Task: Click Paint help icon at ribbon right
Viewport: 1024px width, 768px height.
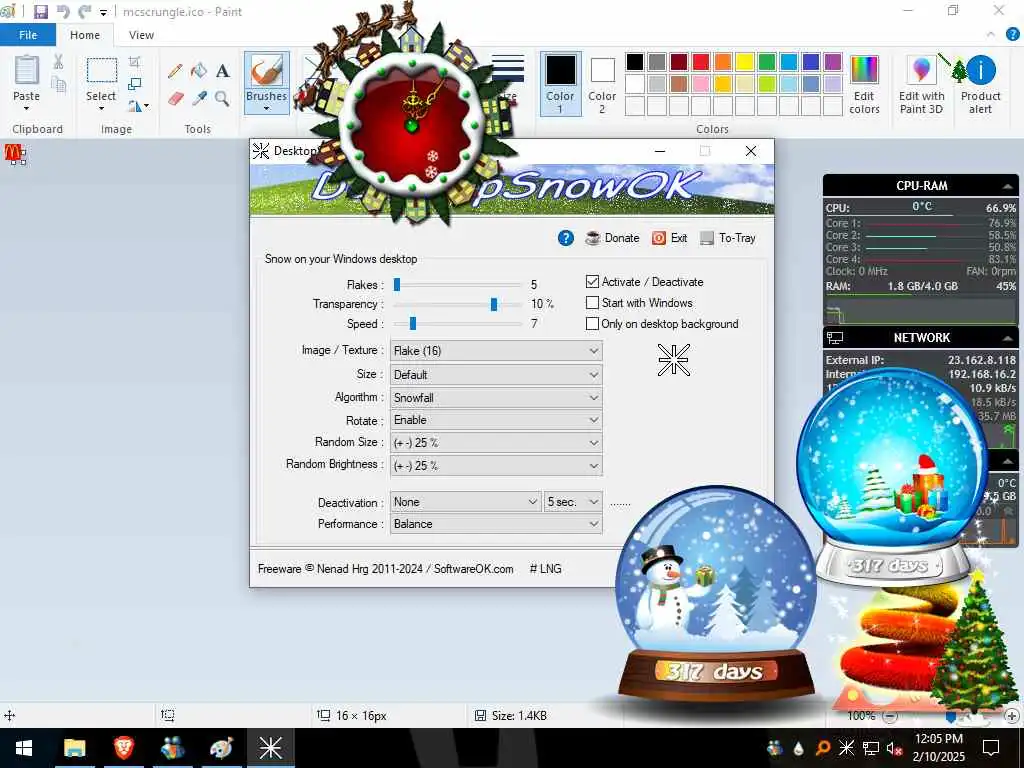Action: pos(1013,35)
